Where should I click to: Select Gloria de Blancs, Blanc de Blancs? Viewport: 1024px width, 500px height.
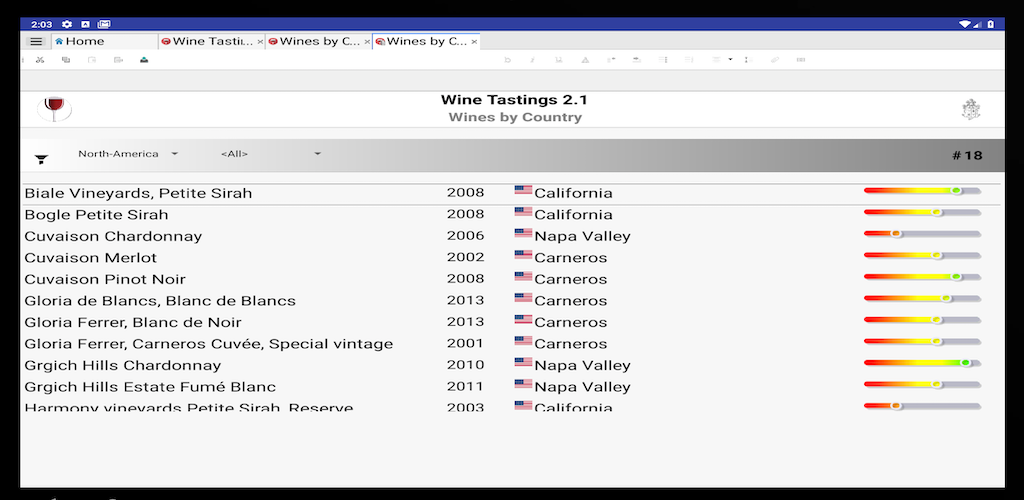tap(160, 301)
